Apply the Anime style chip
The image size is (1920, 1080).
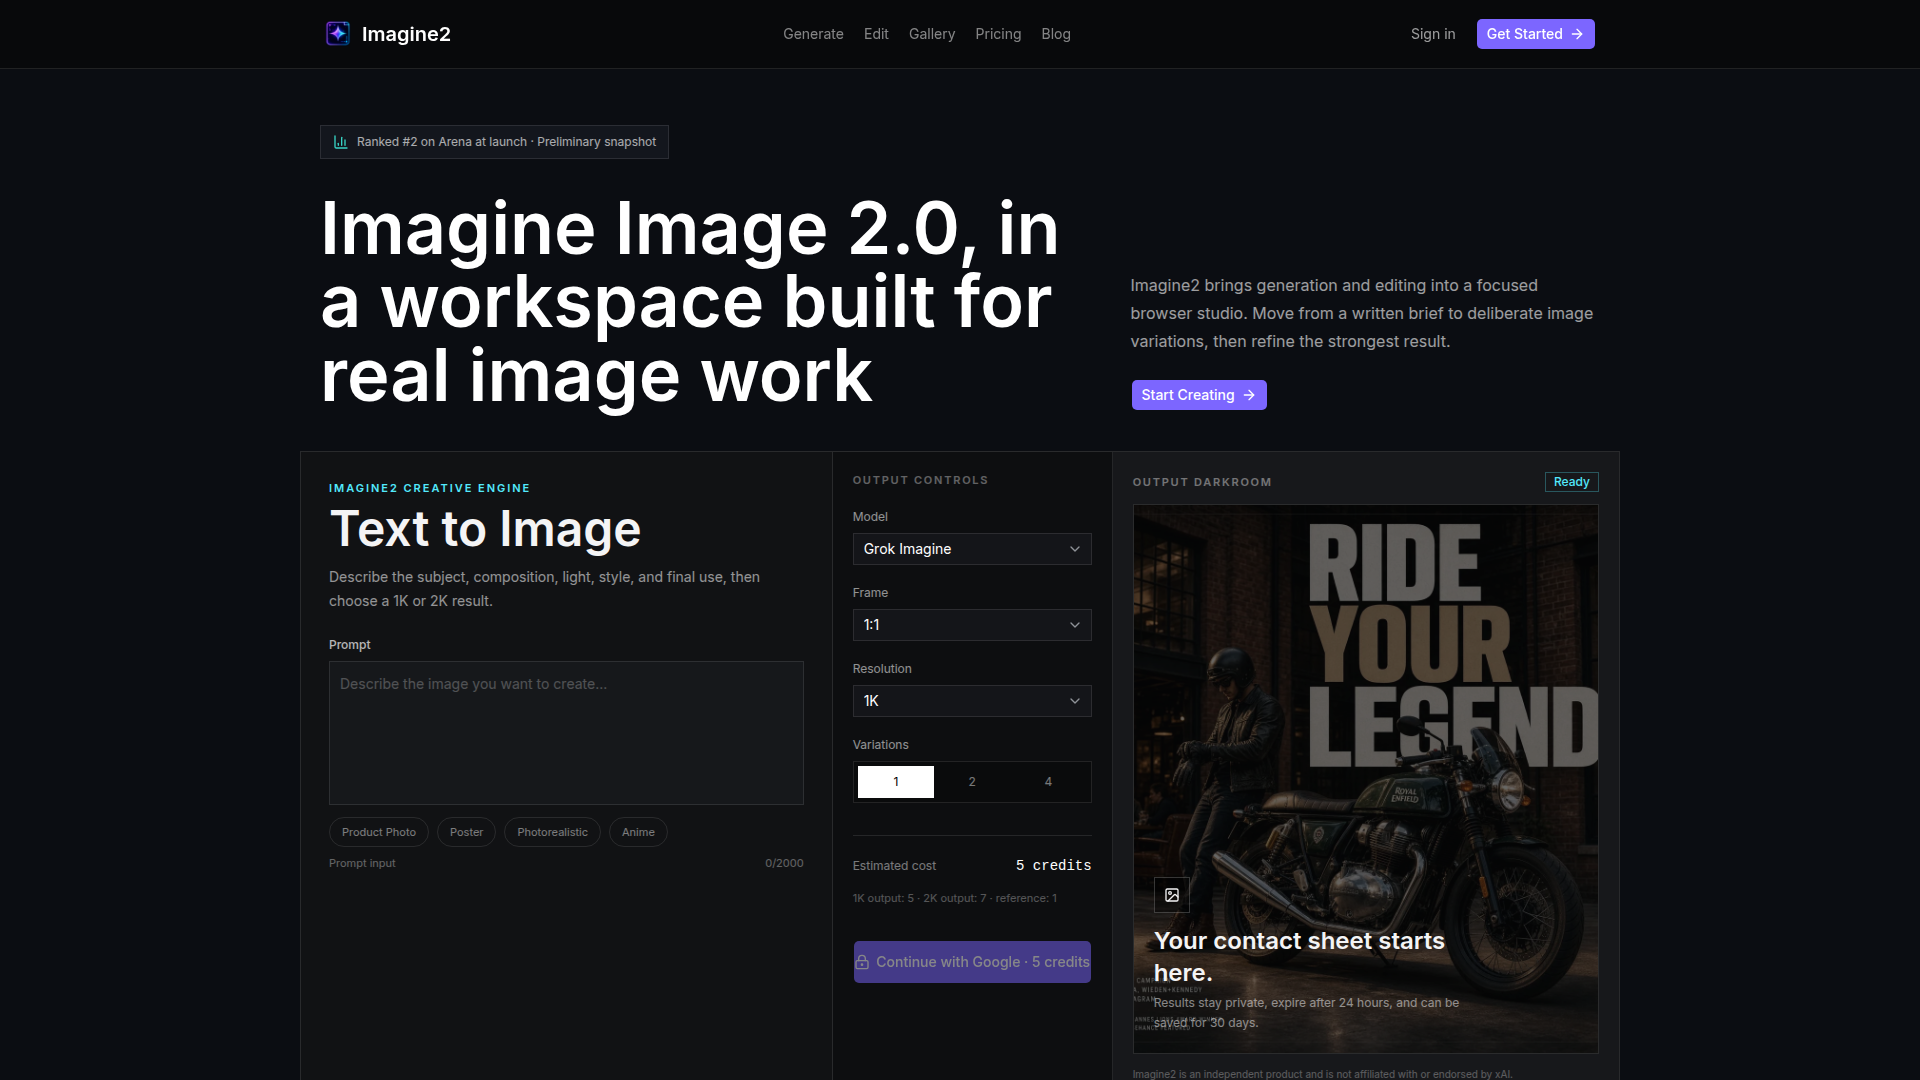[638, 832]
